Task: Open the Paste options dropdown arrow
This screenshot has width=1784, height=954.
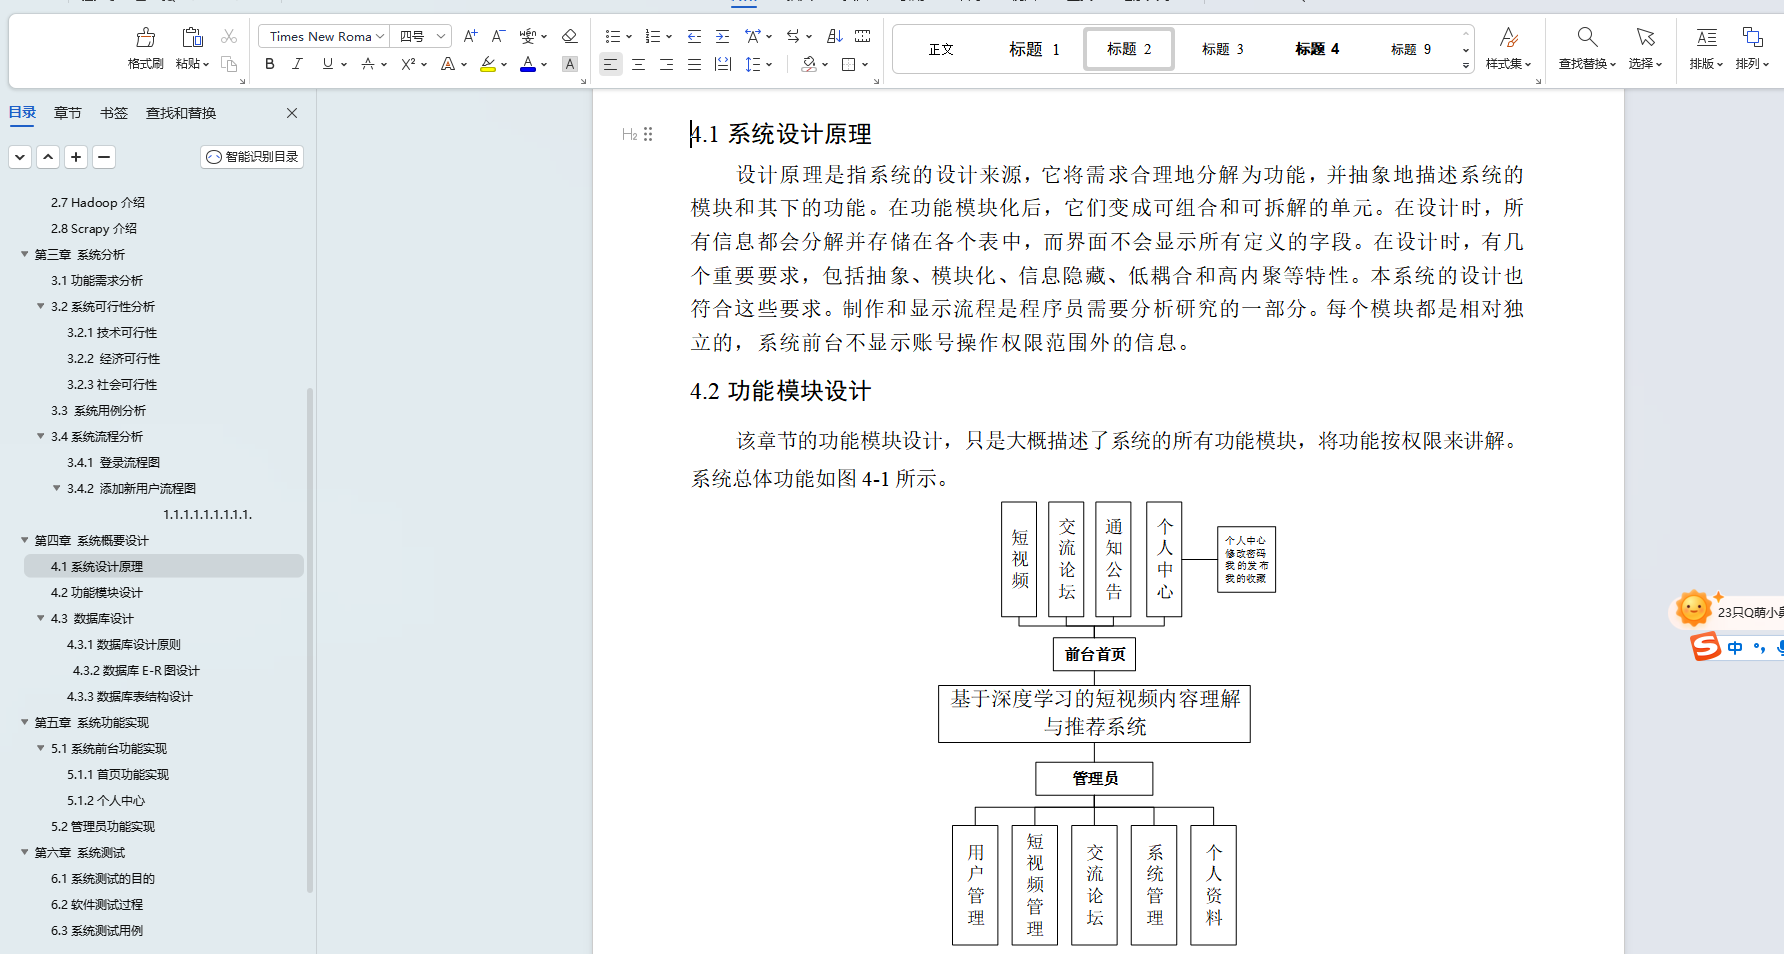Action: tap(206, 64)
